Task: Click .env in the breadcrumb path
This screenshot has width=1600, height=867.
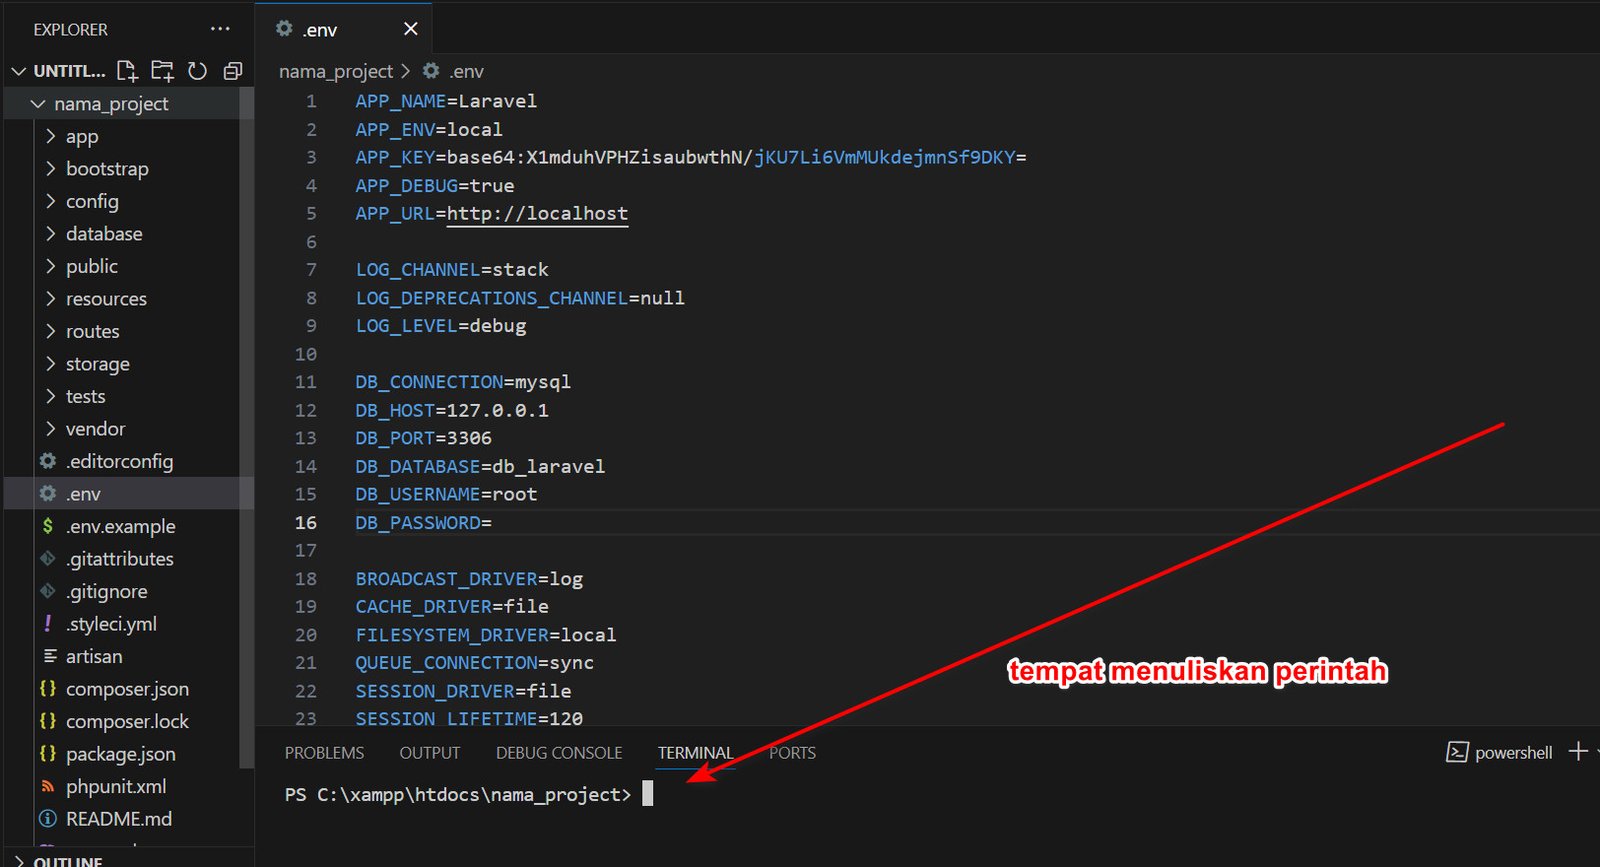Action: (x=466, y=71)
